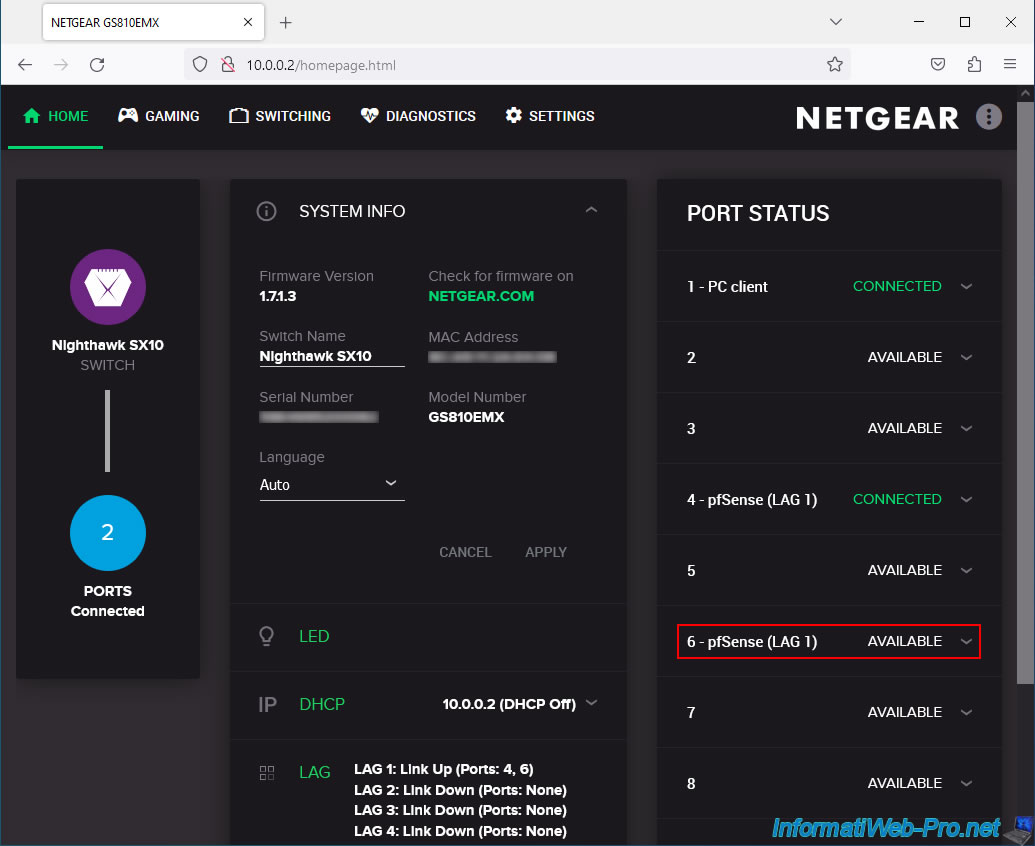
Task: List all tabs with the chevron
Action: [x=836, y=22]
